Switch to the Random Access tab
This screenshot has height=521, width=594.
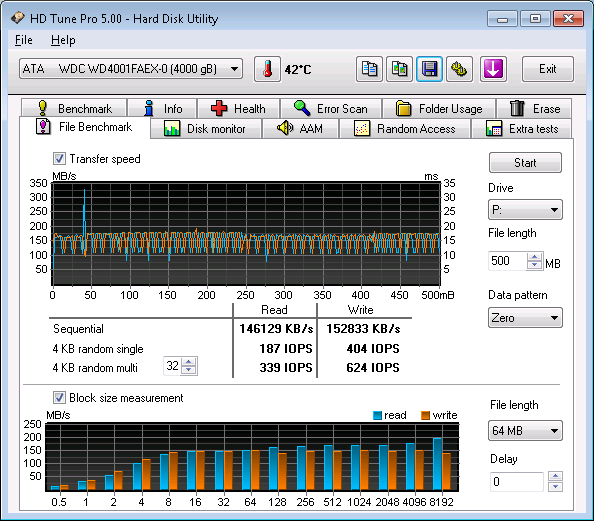click(405, 128)
